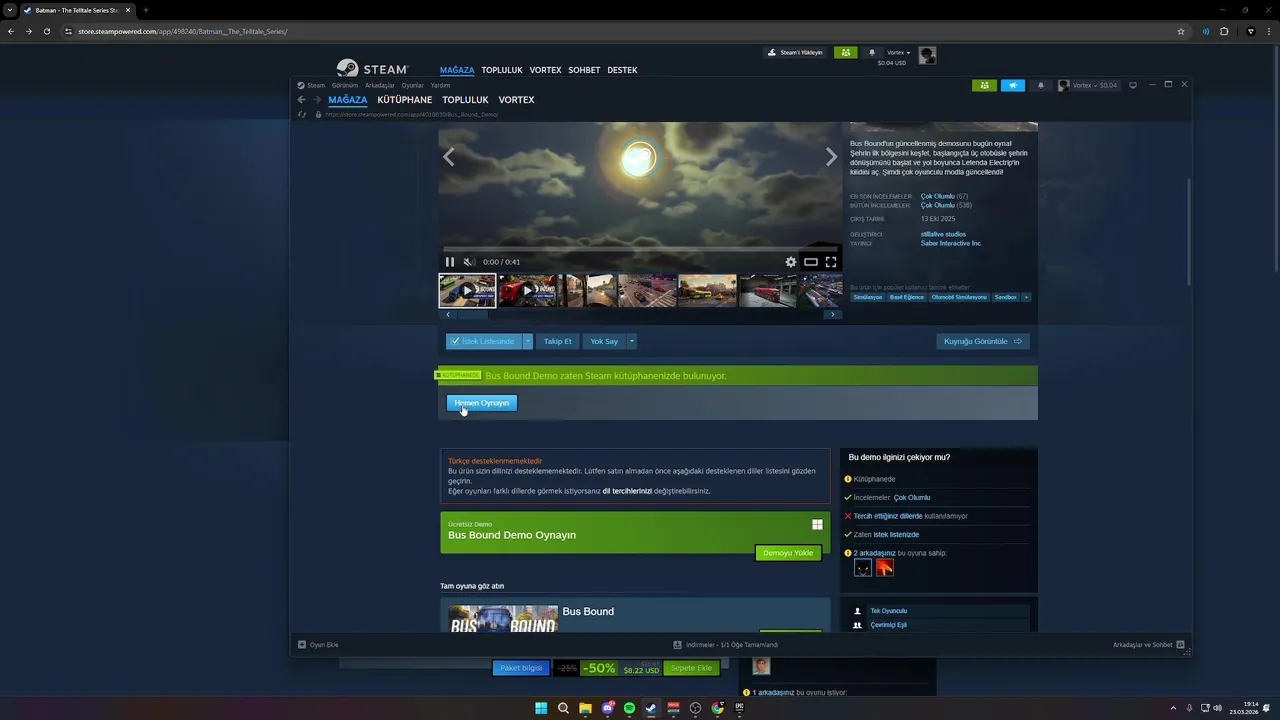This screenshot has width=1280, height=720.
Task: Open video player settings gear
Action: pos(791,262)
